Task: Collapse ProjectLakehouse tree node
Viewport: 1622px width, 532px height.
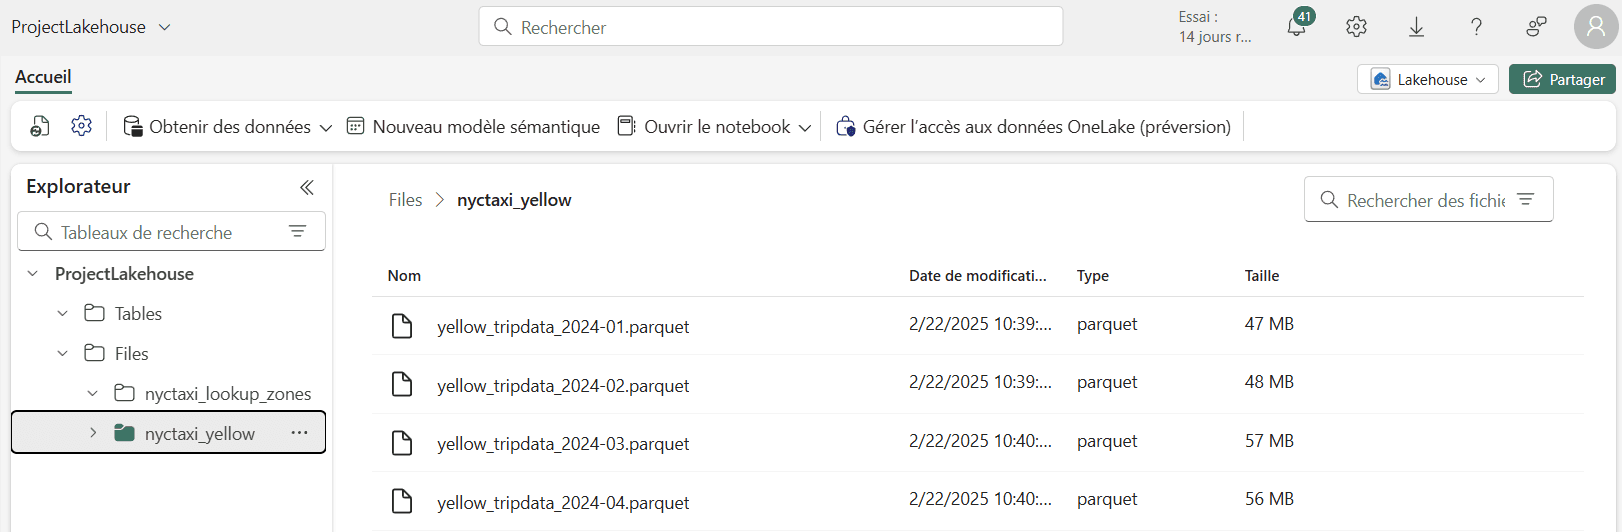Action: tap(33, 273)
